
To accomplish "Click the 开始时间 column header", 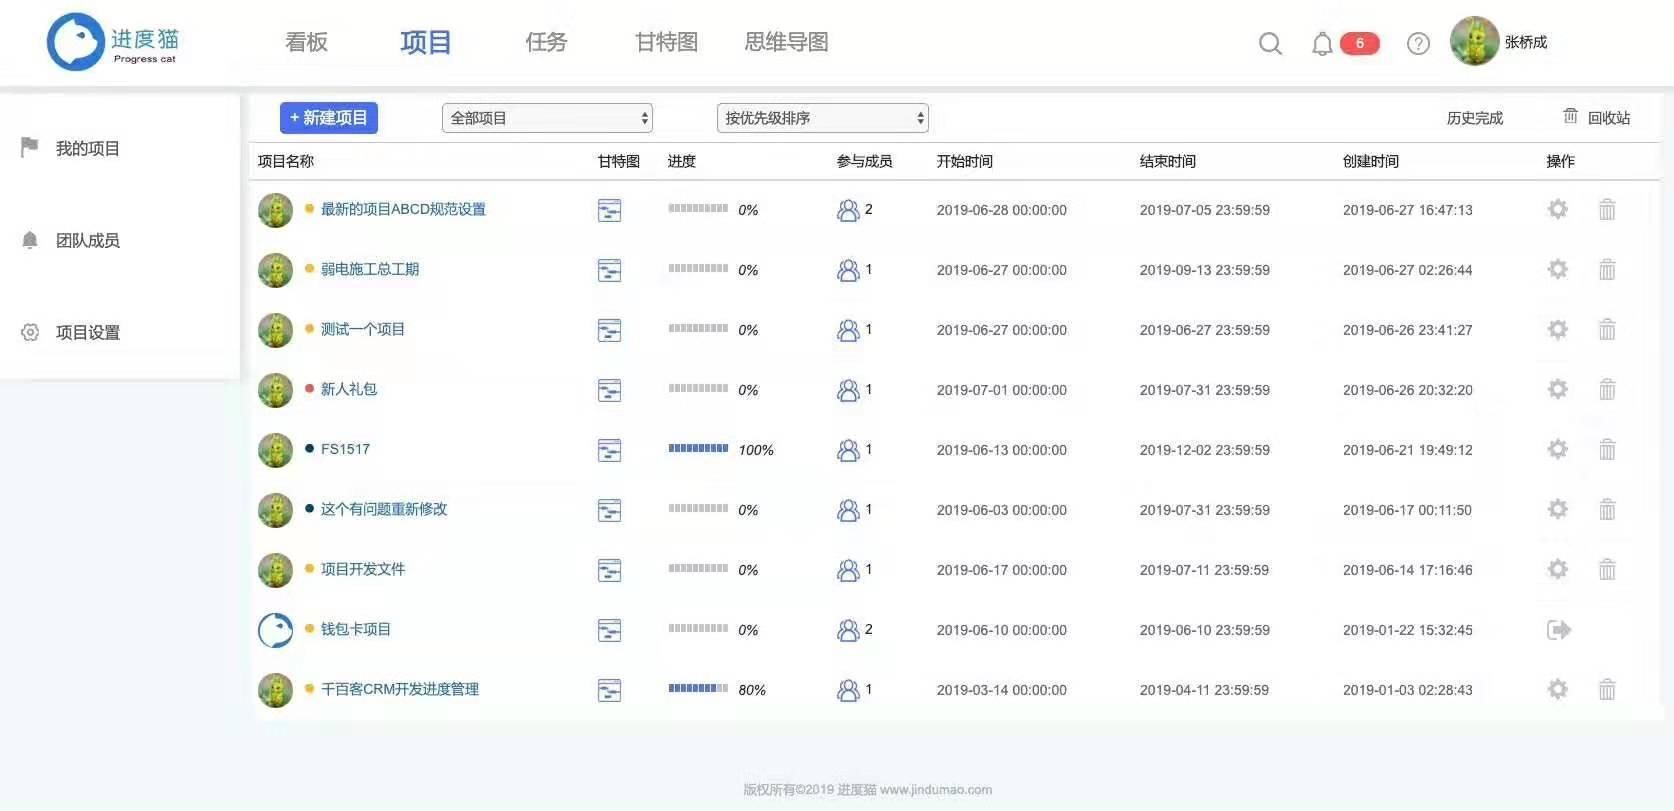I will pyautogui.click(x=965, y=161).
